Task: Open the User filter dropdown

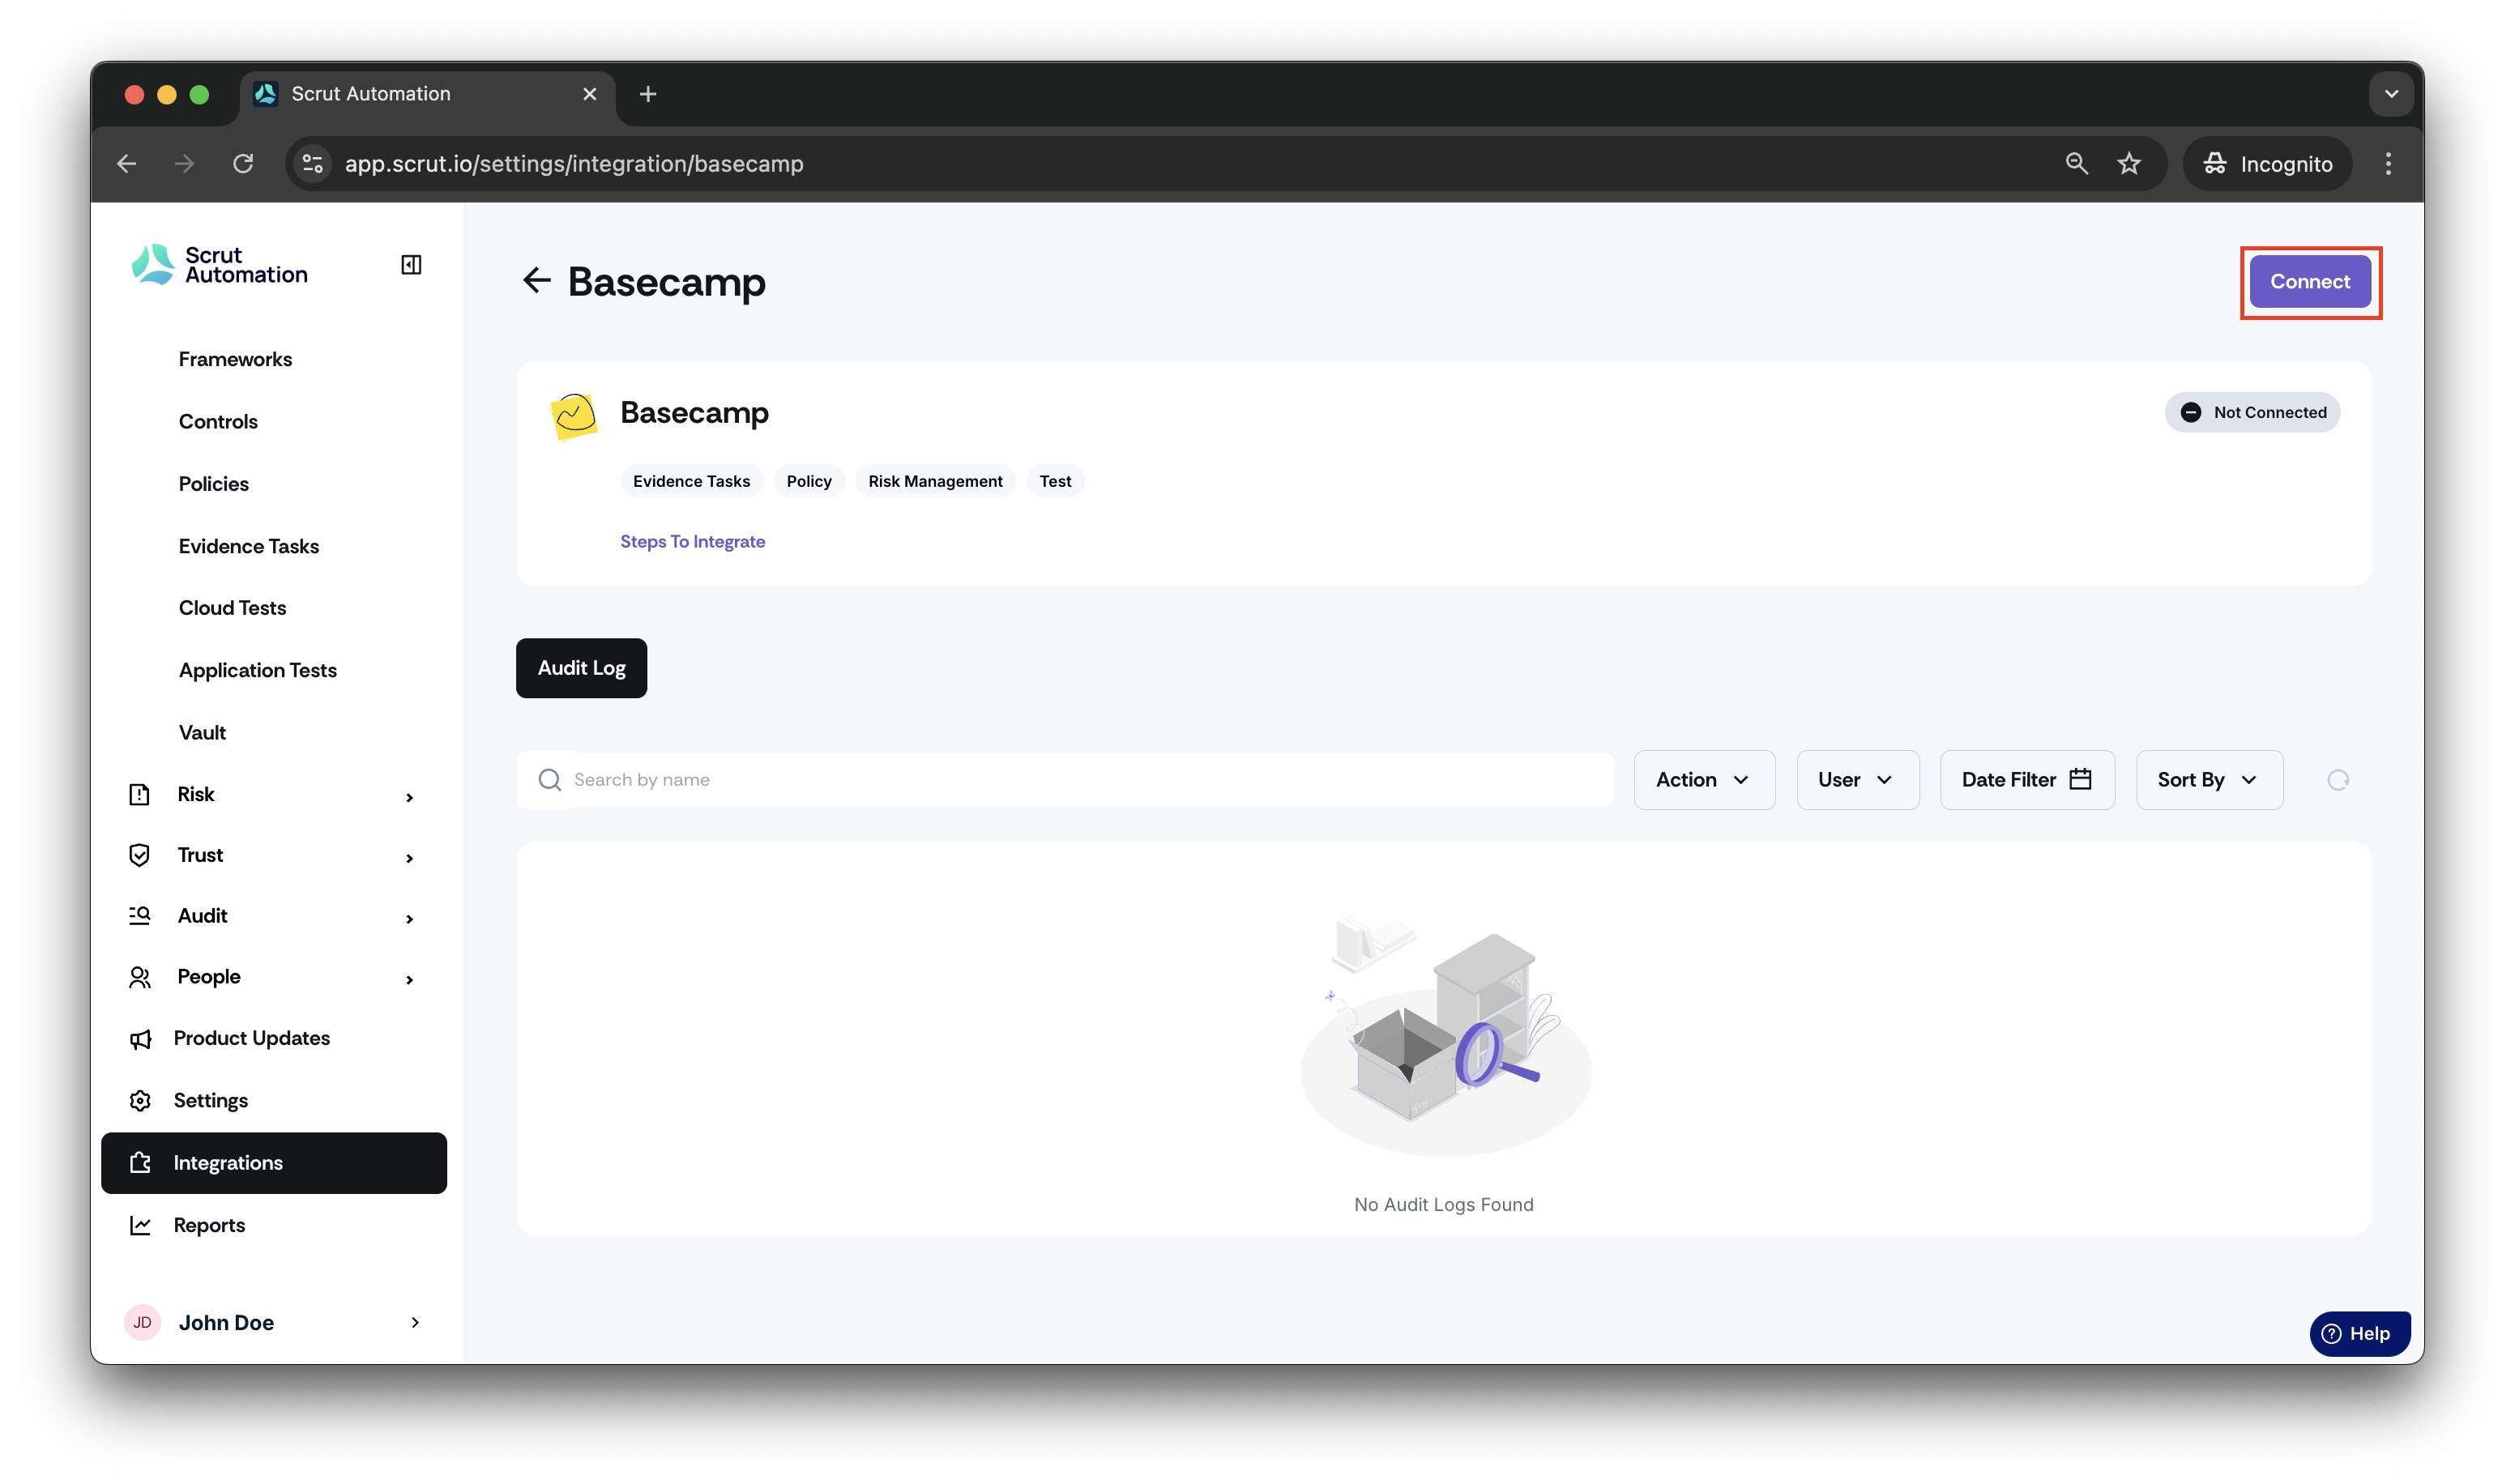Action: (1857, 780)
